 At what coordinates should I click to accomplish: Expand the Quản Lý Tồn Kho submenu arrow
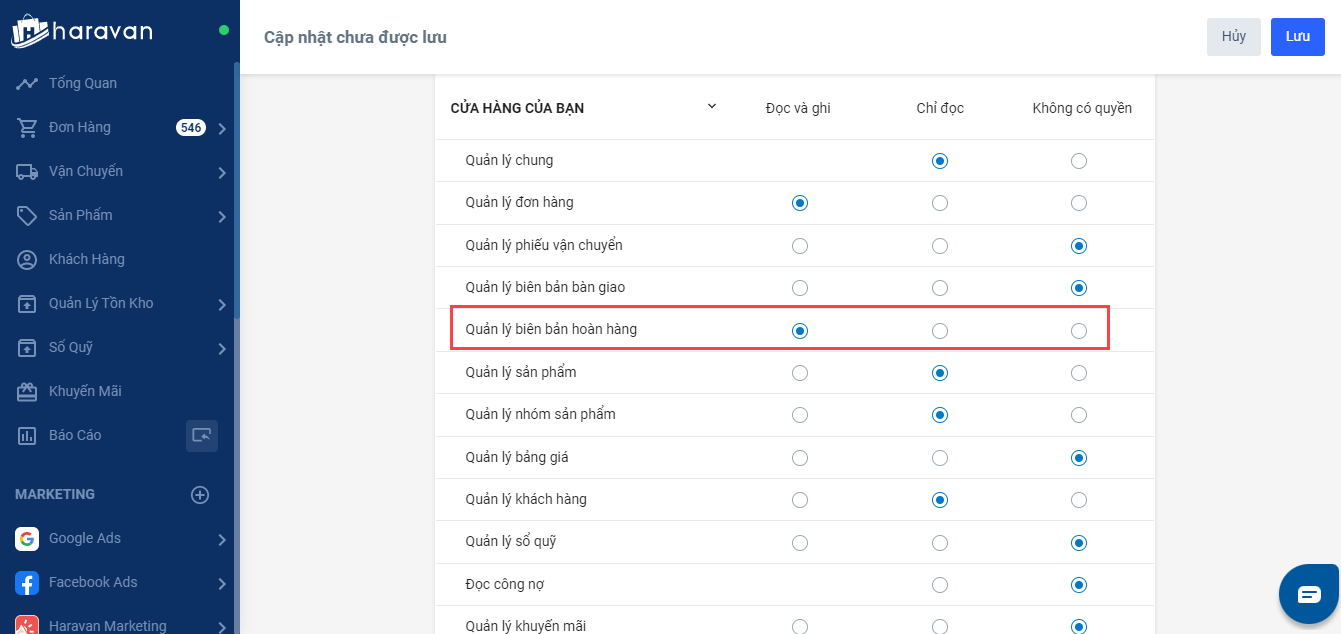tap(222, 304)
